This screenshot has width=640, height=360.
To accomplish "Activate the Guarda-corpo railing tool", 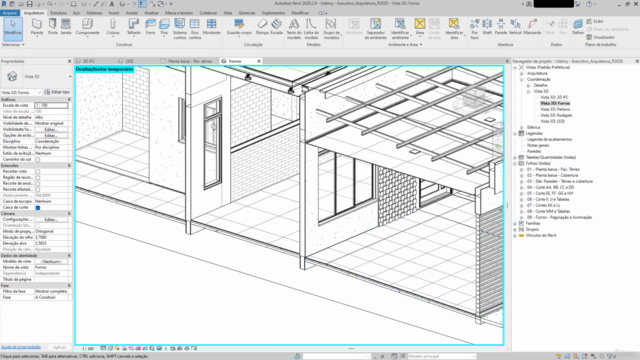I will tap(239, 27).
